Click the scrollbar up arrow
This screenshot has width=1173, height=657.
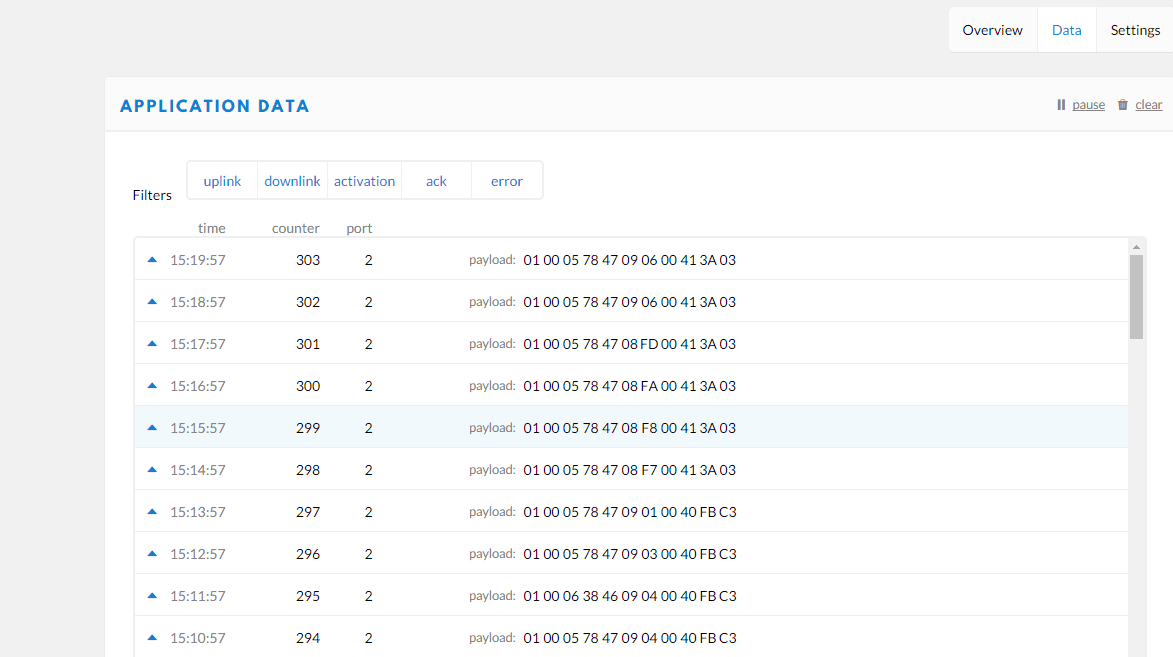1136,247
